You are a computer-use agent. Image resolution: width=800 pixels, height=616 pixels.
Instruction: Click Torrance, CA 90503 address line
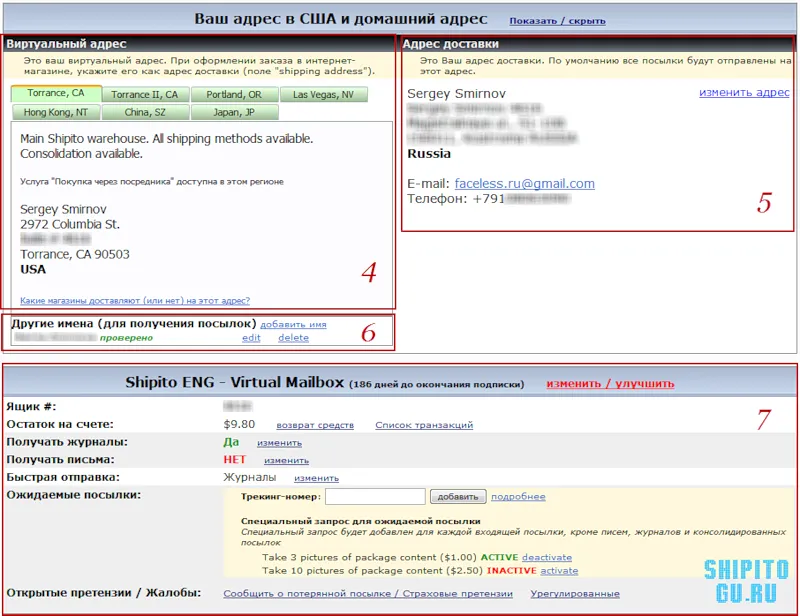pyautogui.click(x=75, y=254)
